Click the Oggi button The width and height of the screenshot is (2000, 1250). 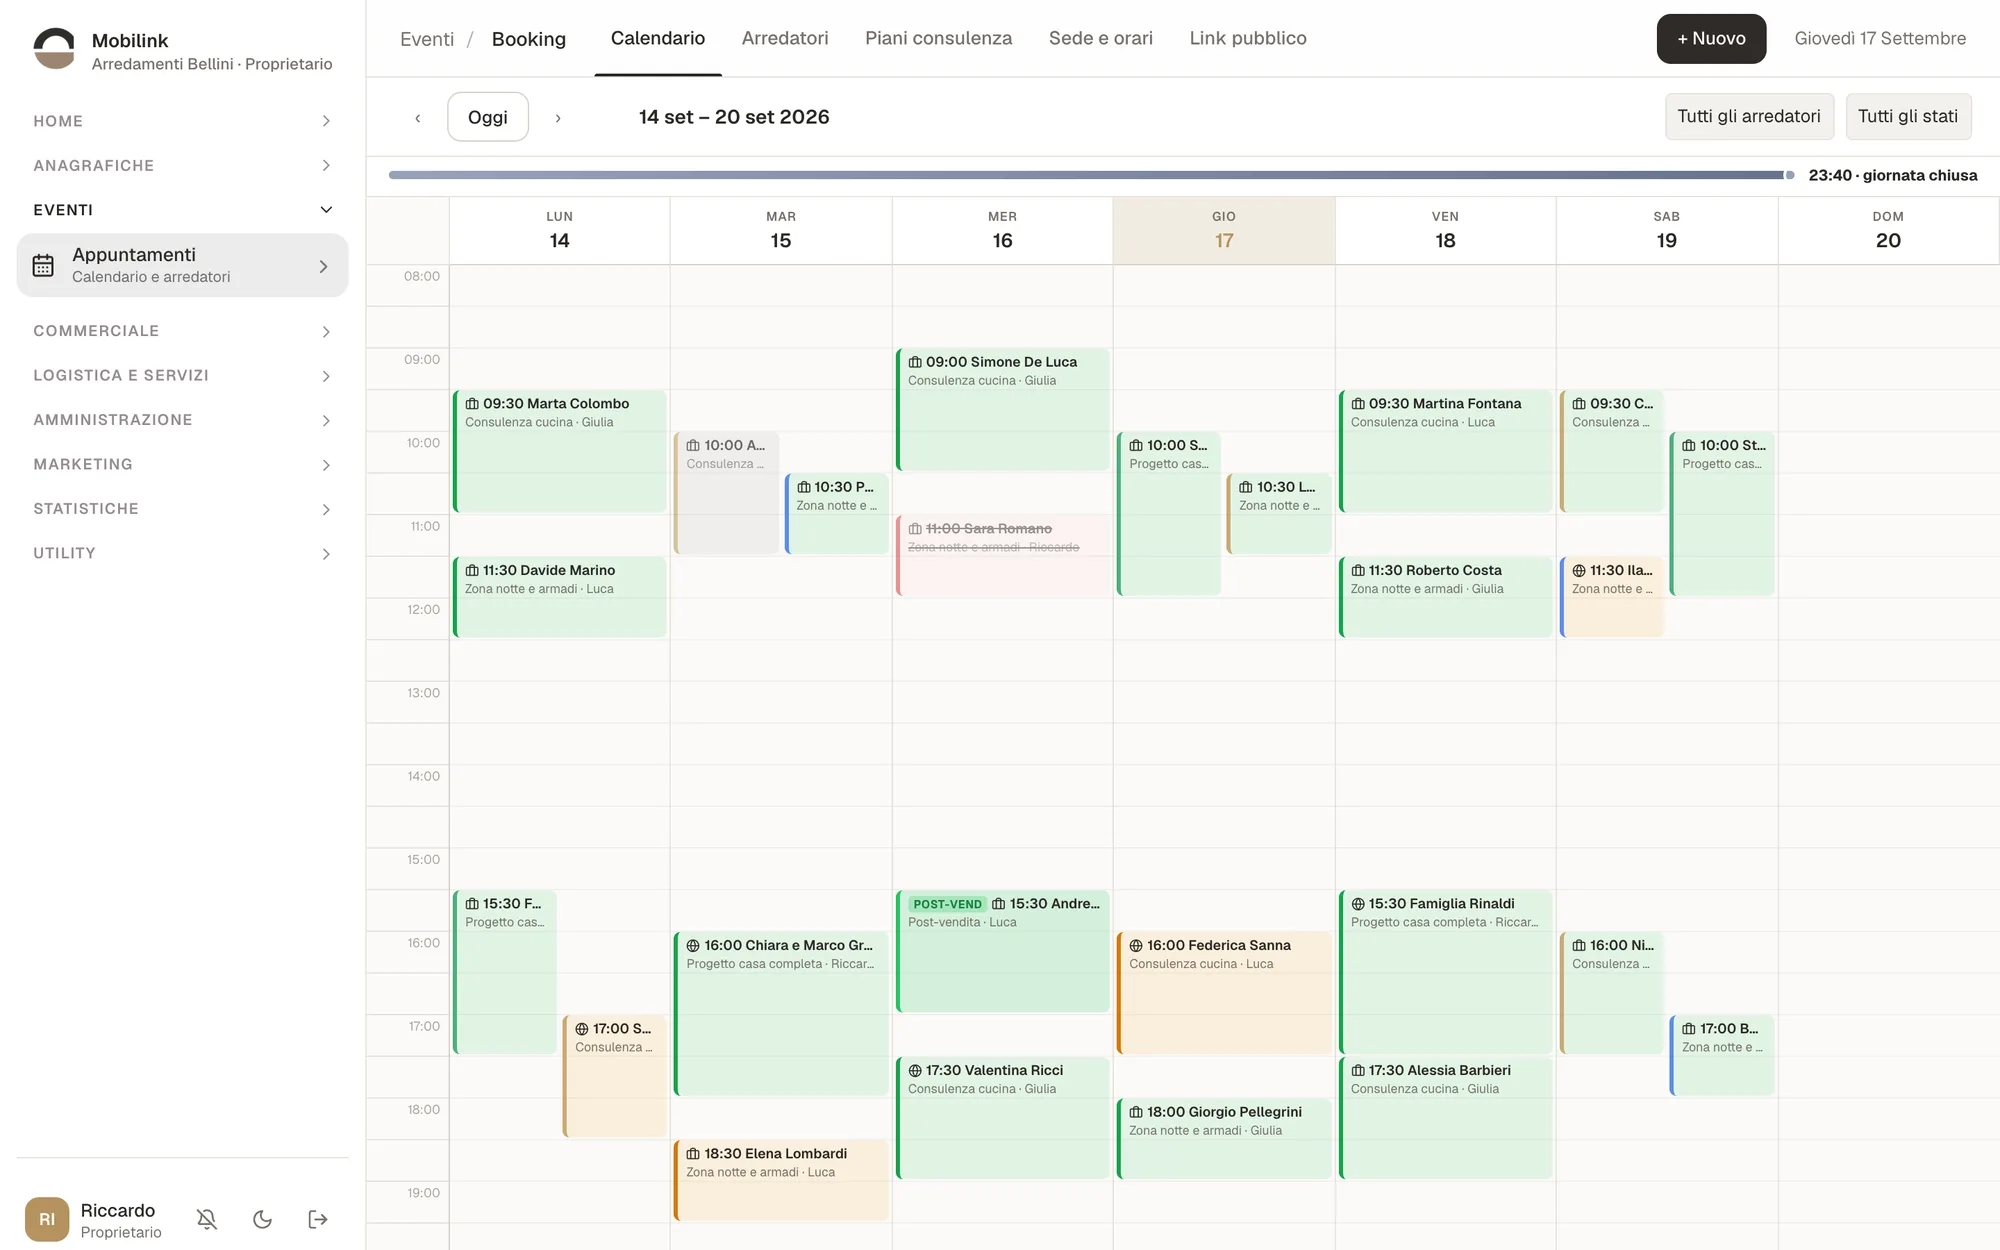tap(488, 117)
